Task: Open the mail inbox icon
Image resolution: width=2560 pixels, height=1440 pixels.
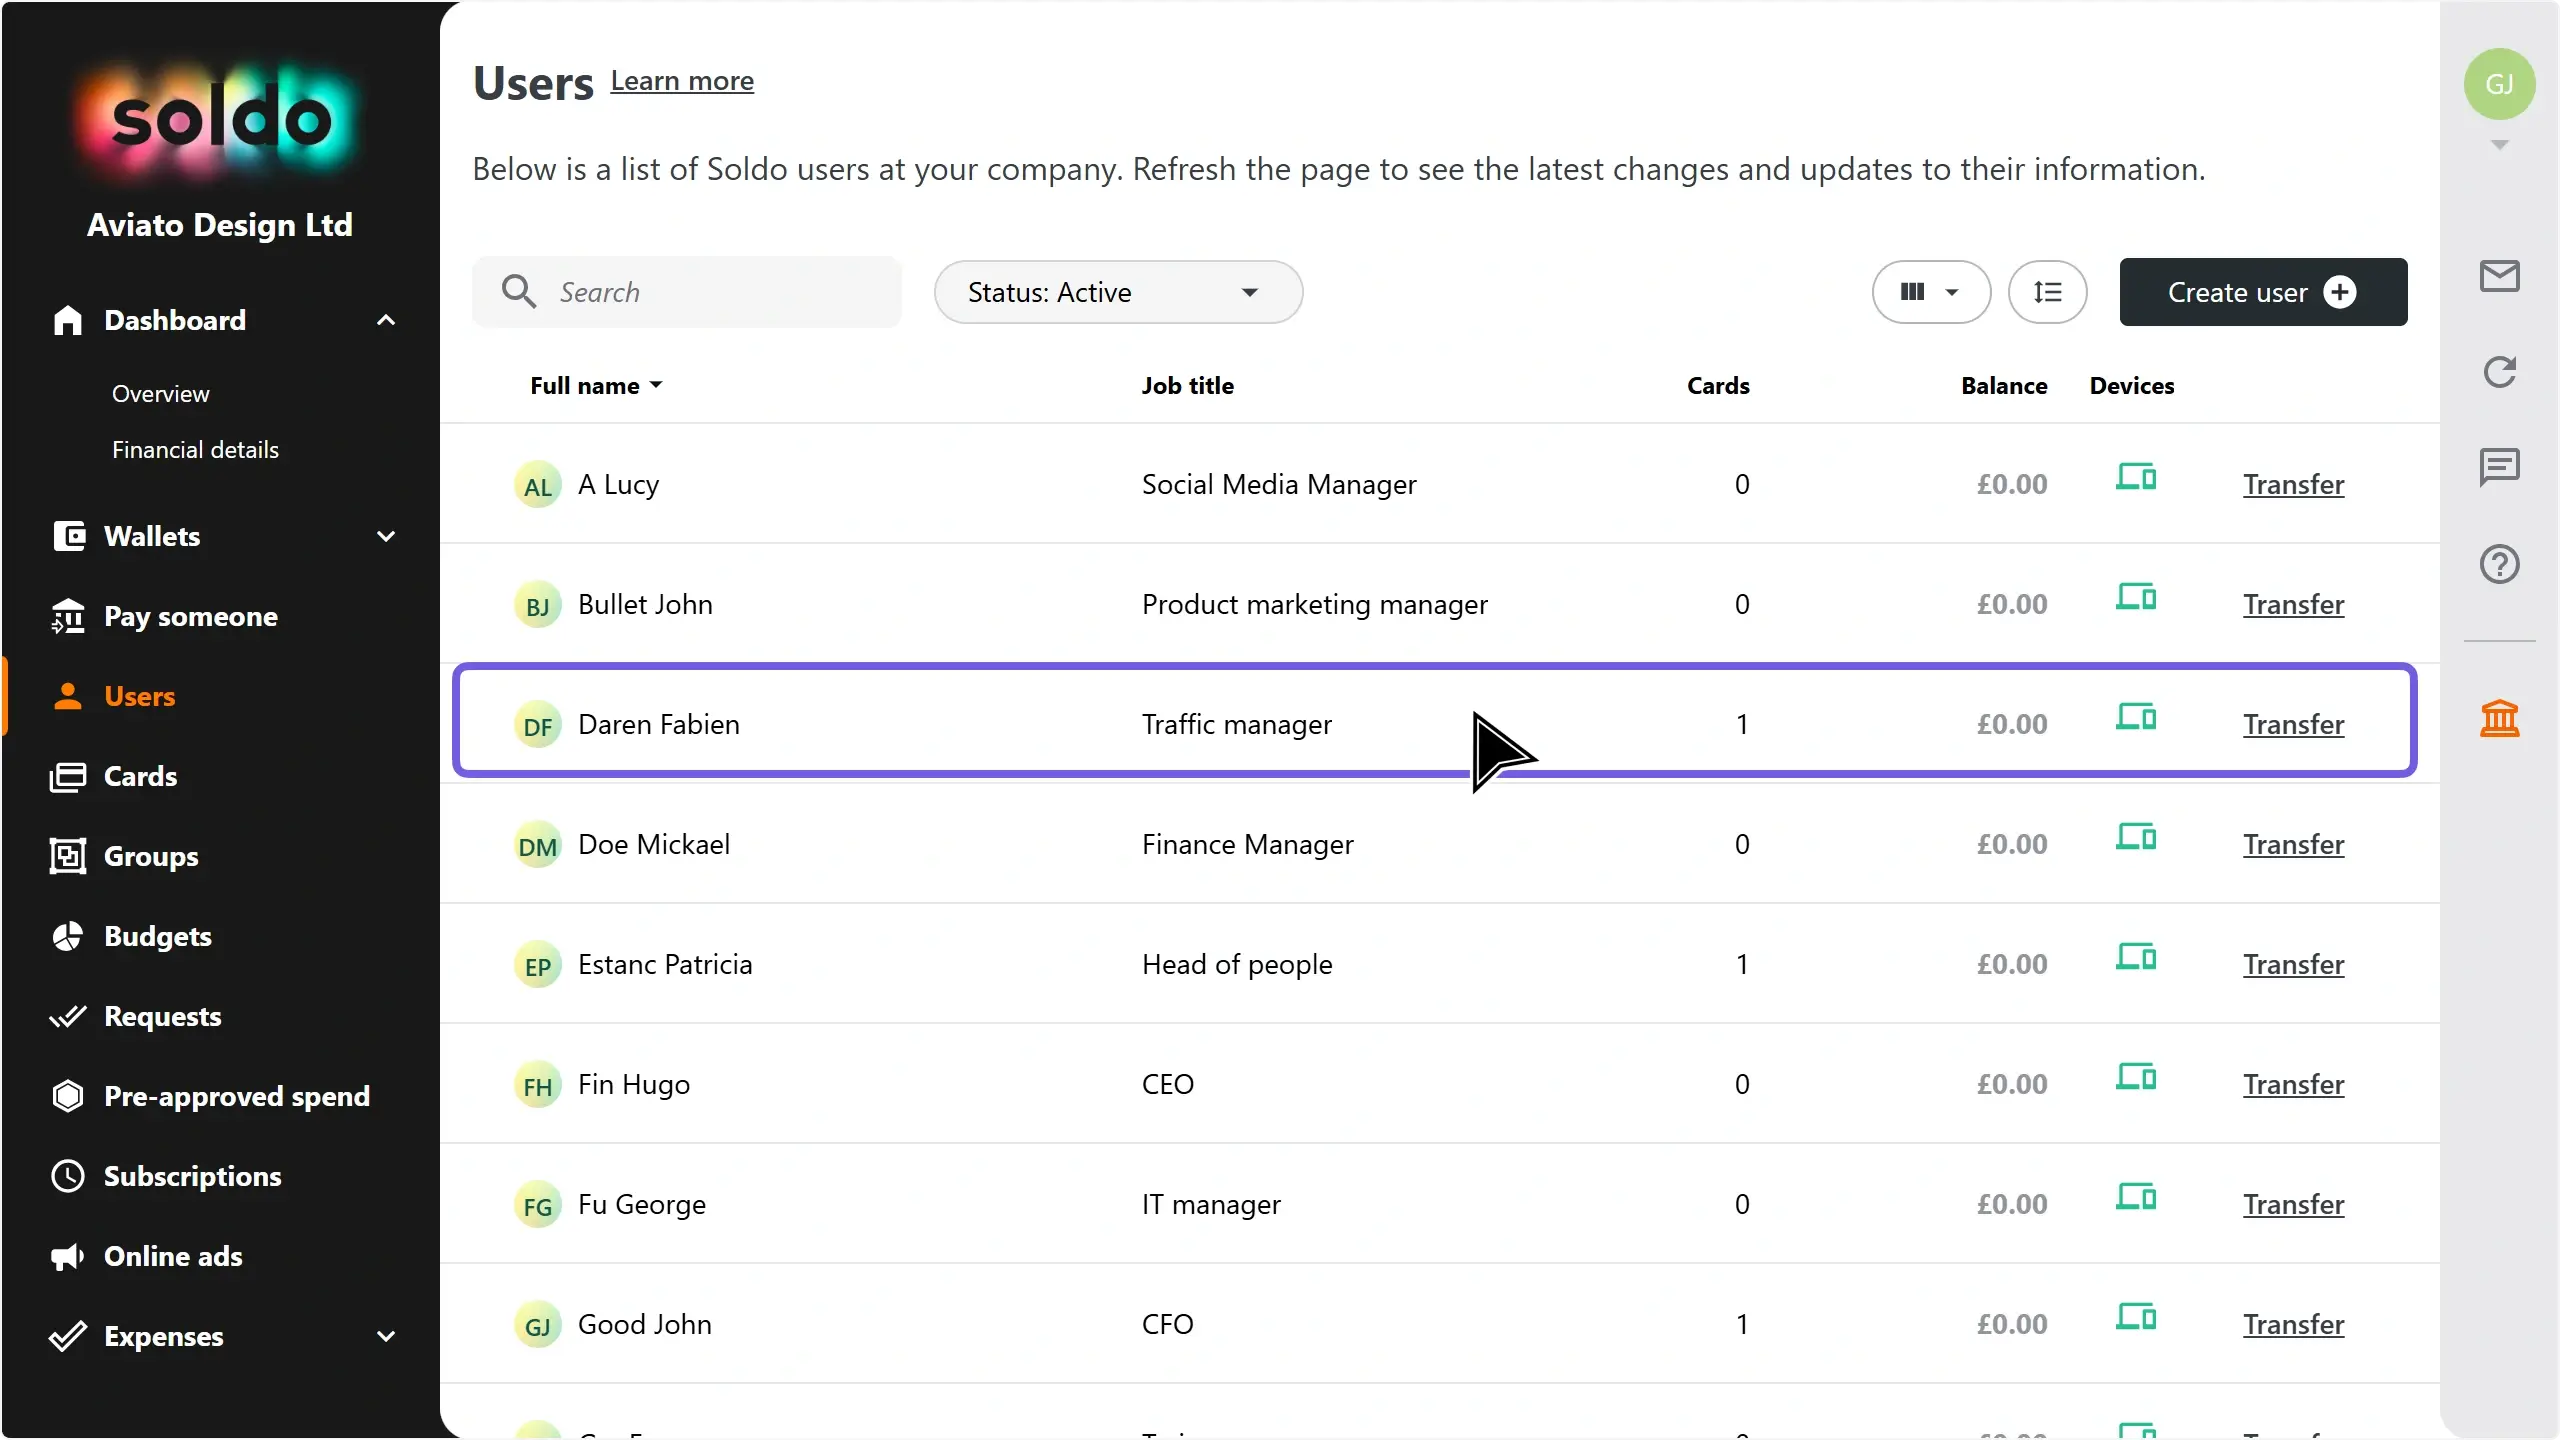Action: tap(2499, 276)
